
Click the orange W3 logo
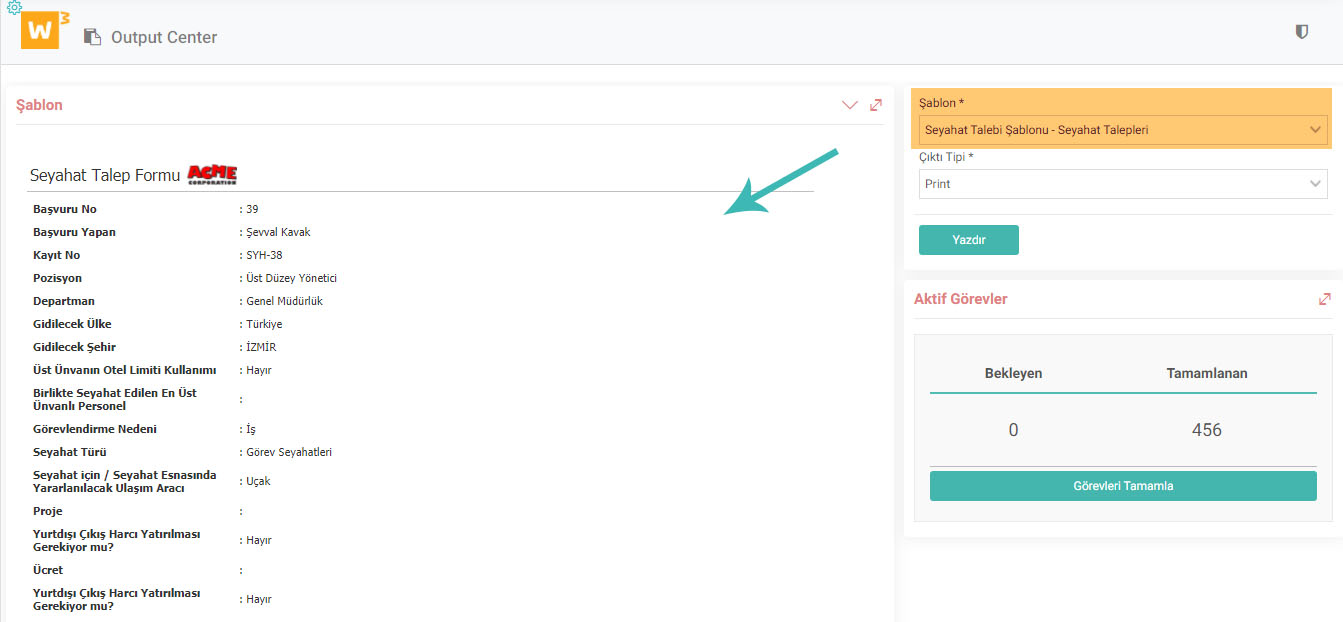point(44,30)
